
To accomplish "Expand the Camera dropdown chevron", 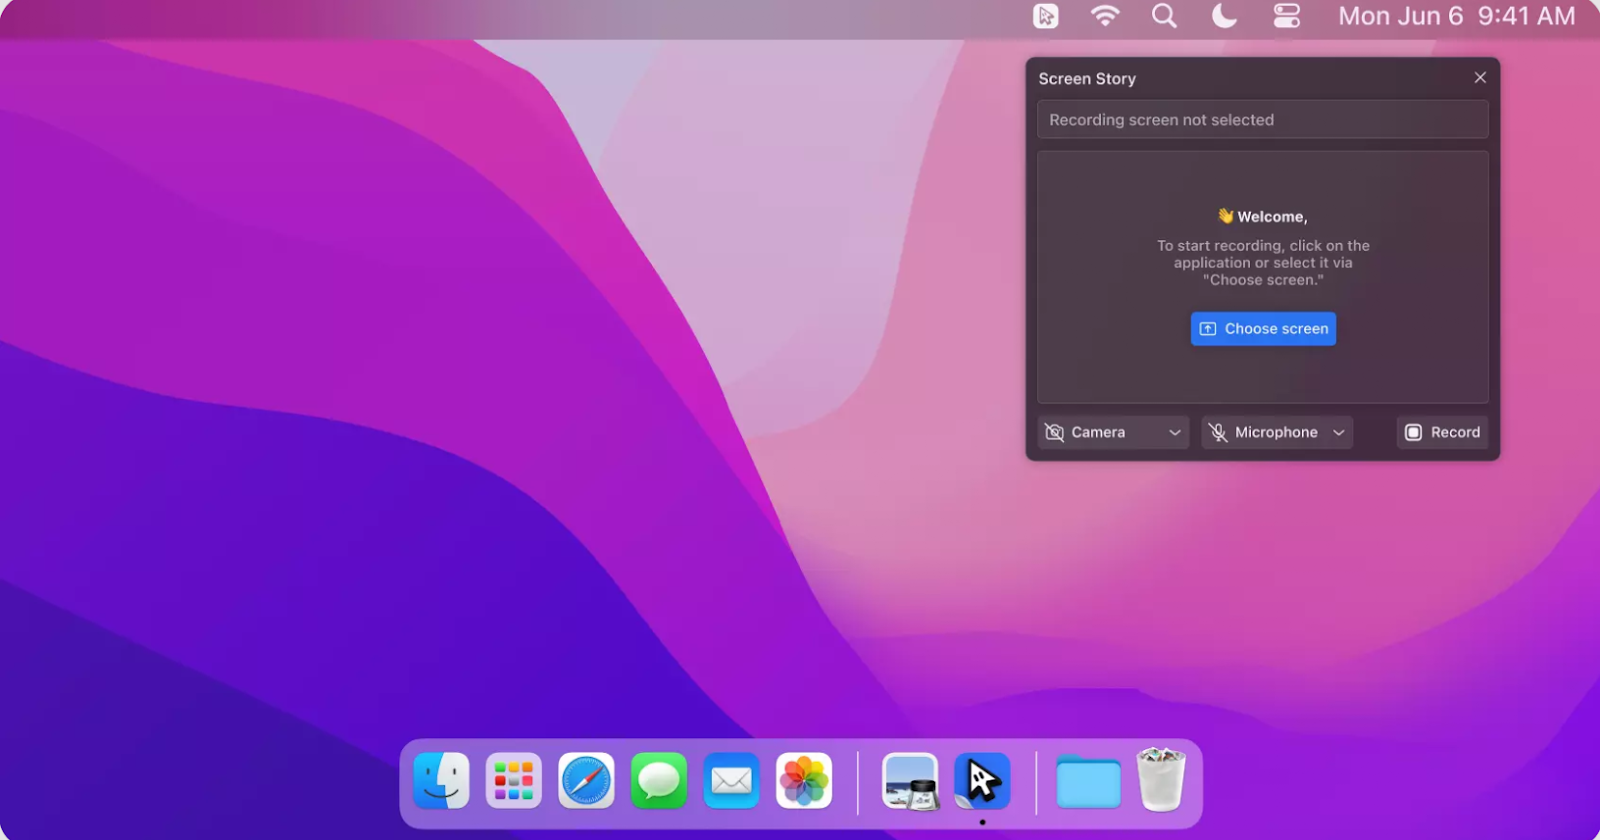I will coord(1175,433).
